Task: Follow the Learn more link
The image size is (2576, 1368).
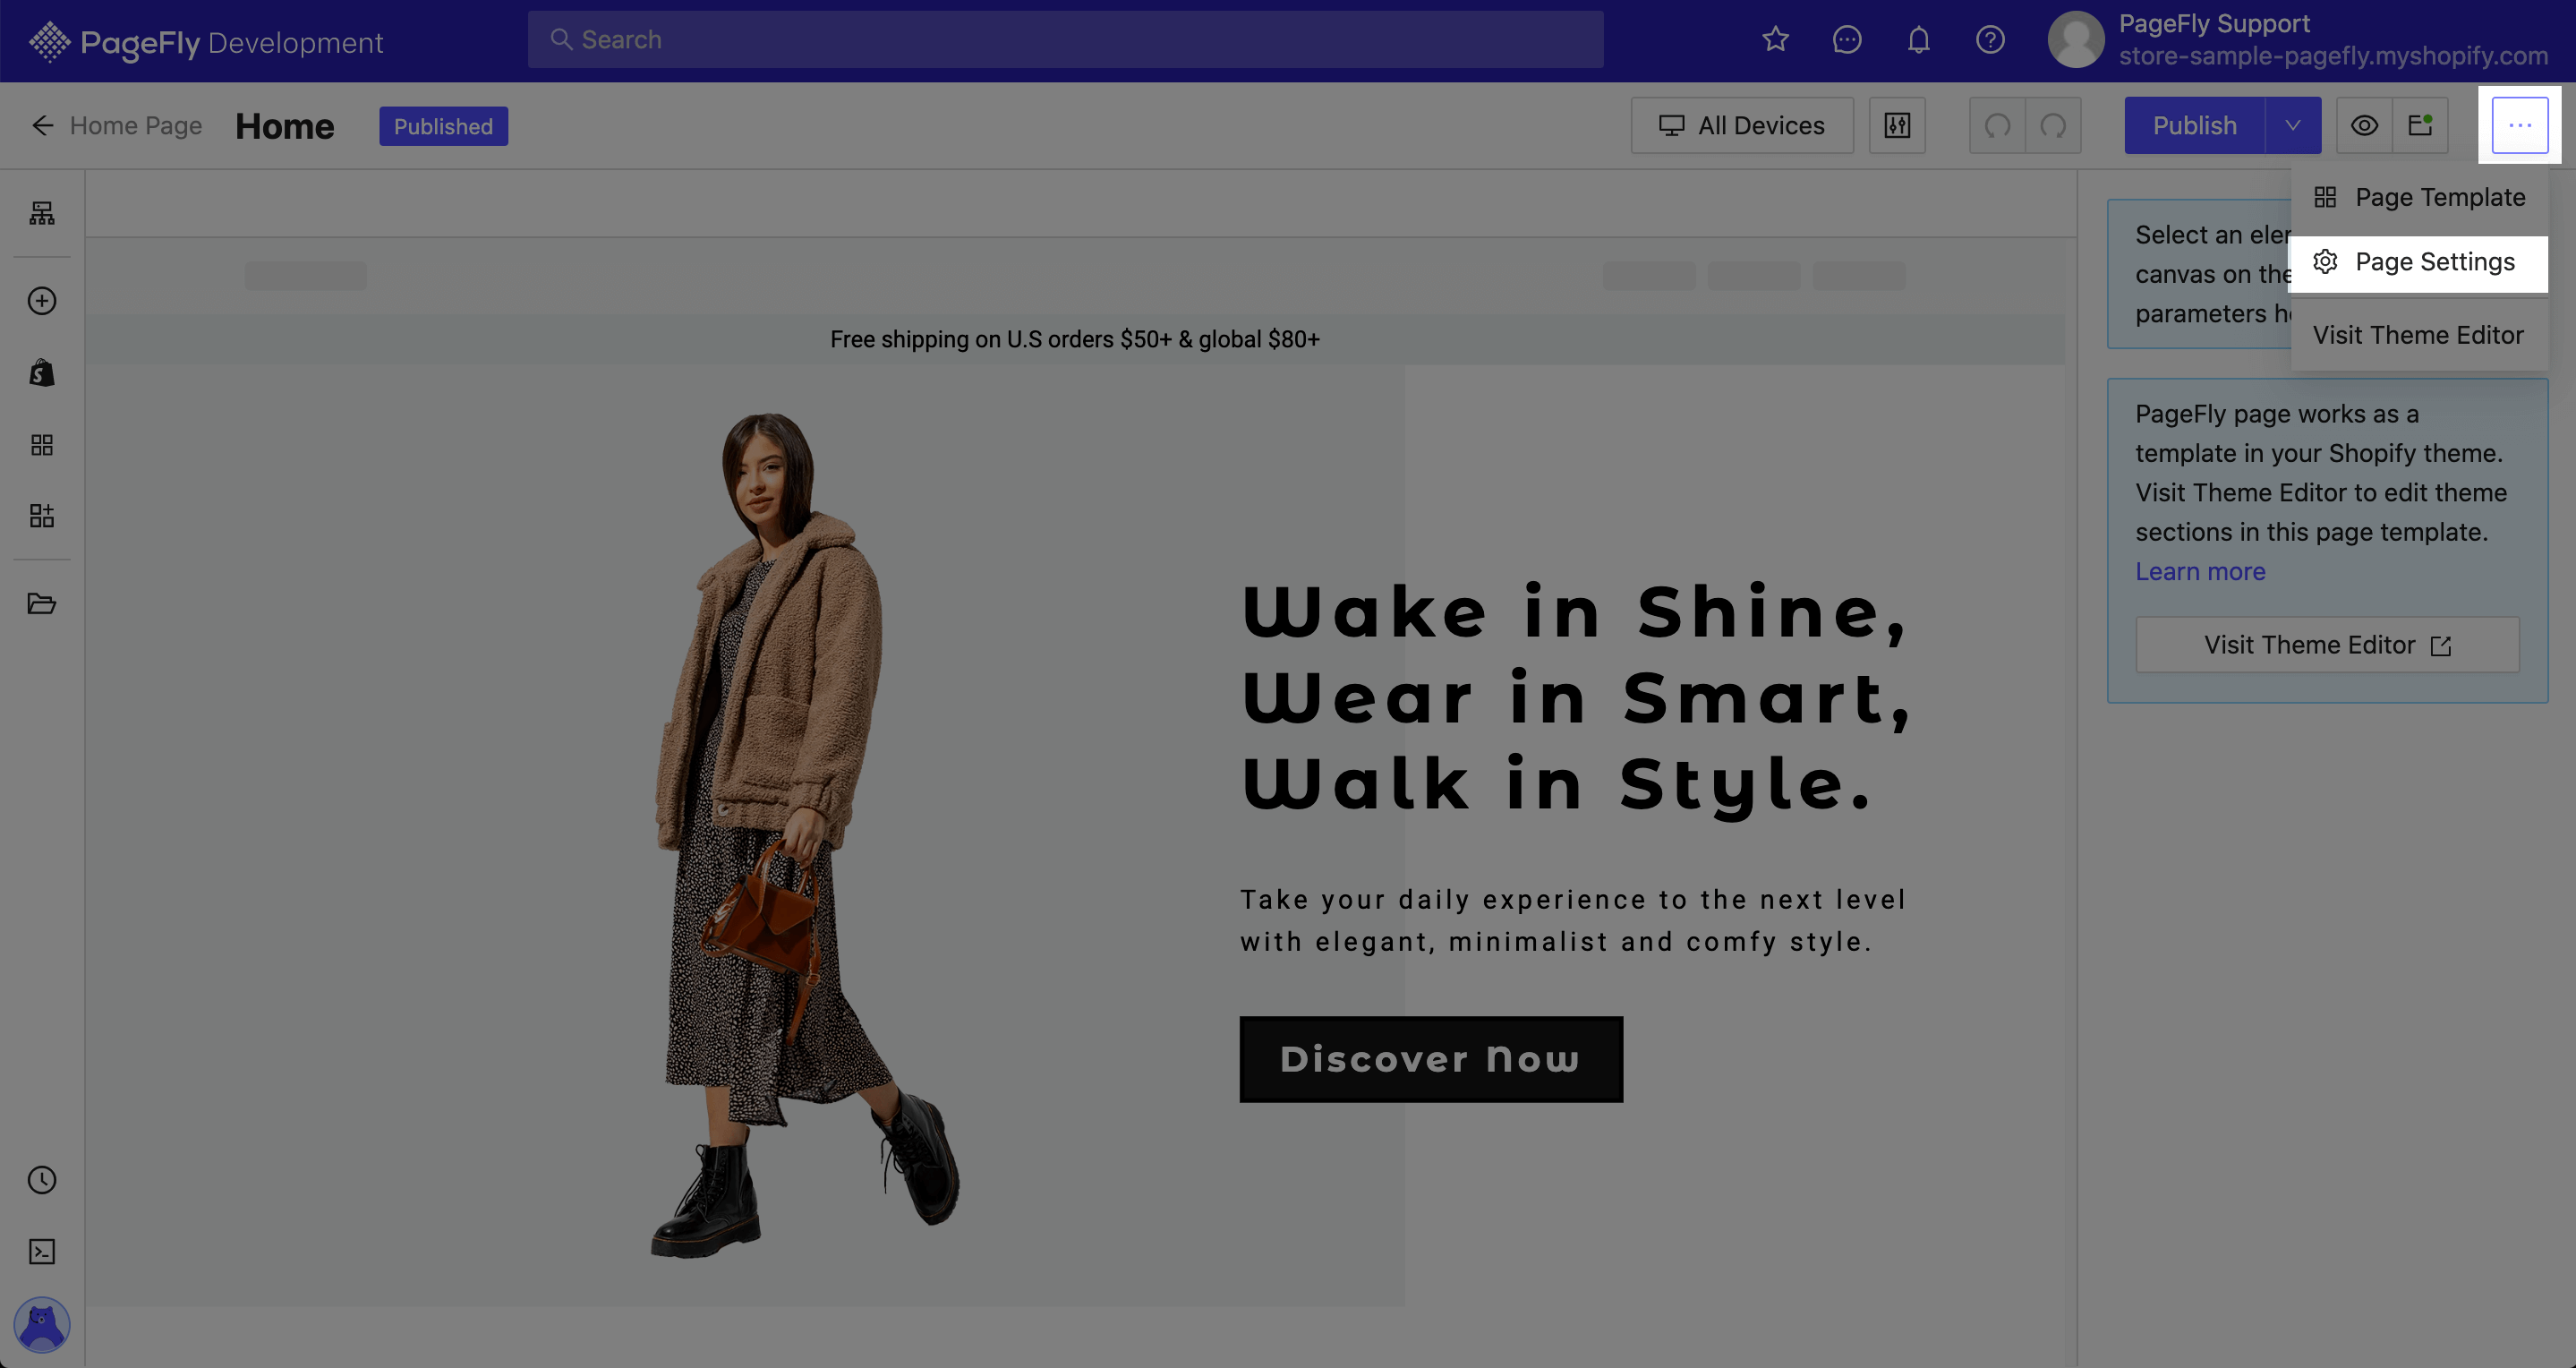Action: tap(2200, 572)
